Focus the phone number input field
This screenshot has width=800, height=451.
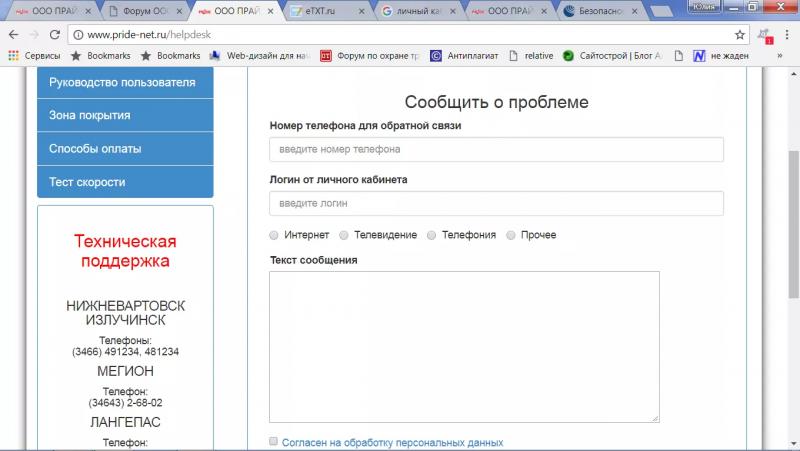point(496,149)
